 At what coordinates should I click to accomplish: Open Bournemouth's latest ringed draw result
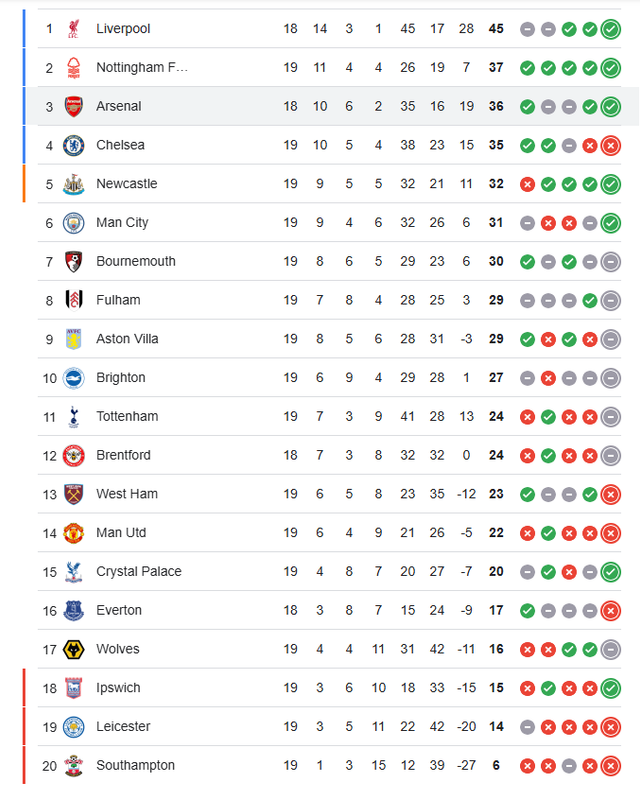610,262
